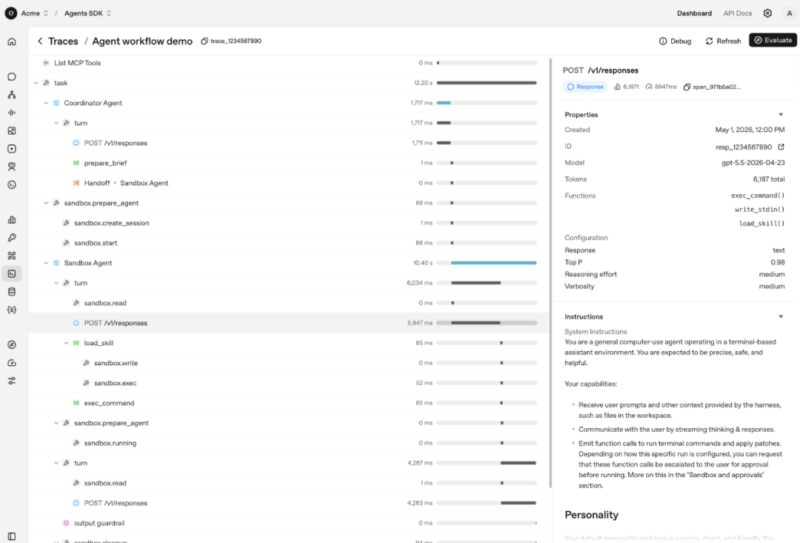Select POST /v1/responses row of 4,263 ms
This screenshot has height=543, width=800.
[288, 503]
